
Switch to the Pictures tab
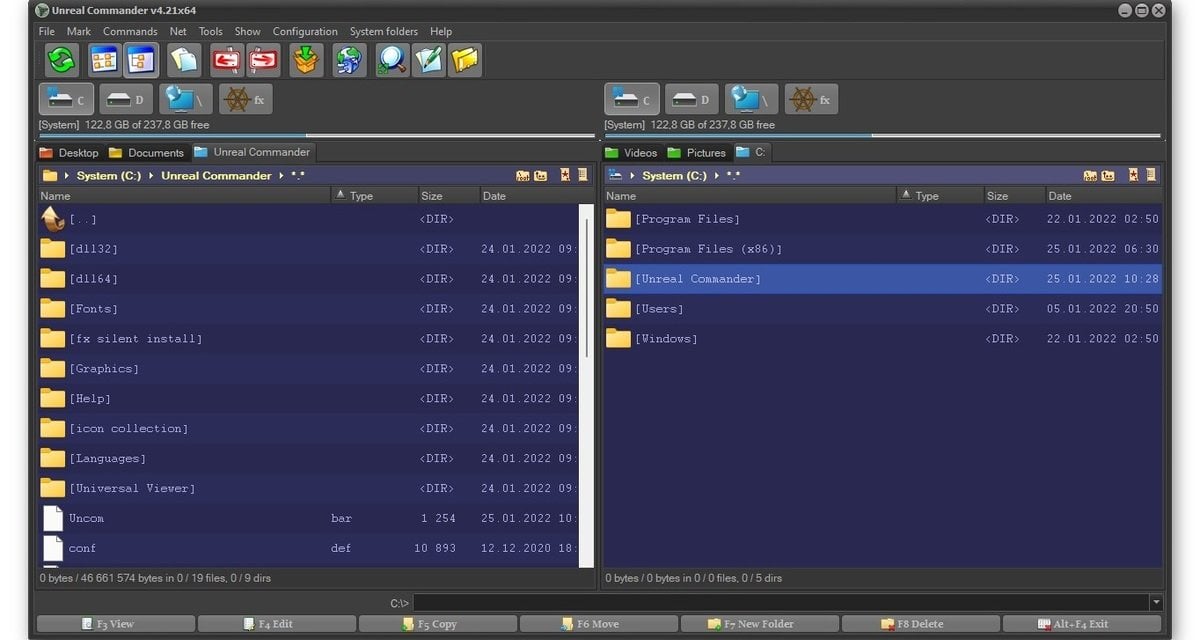697,153
